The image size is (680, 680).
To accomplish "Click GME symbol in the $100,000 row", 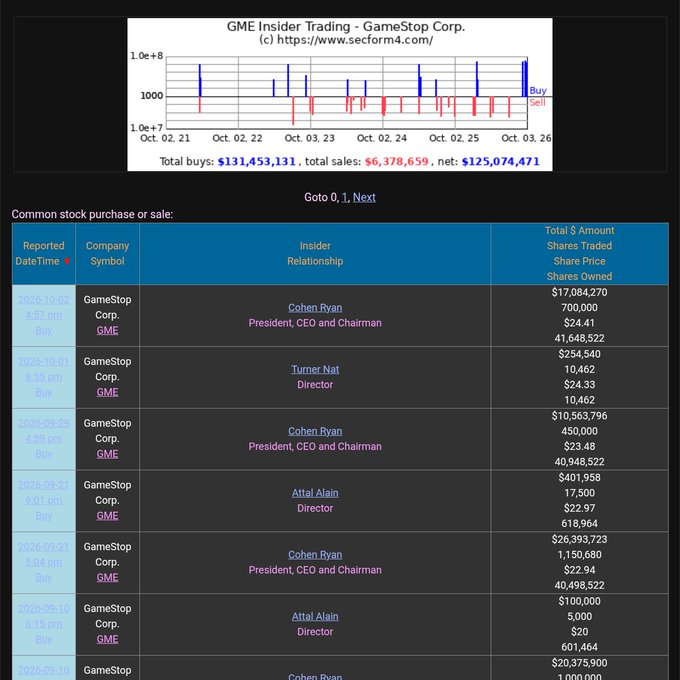I will point(107,639).
